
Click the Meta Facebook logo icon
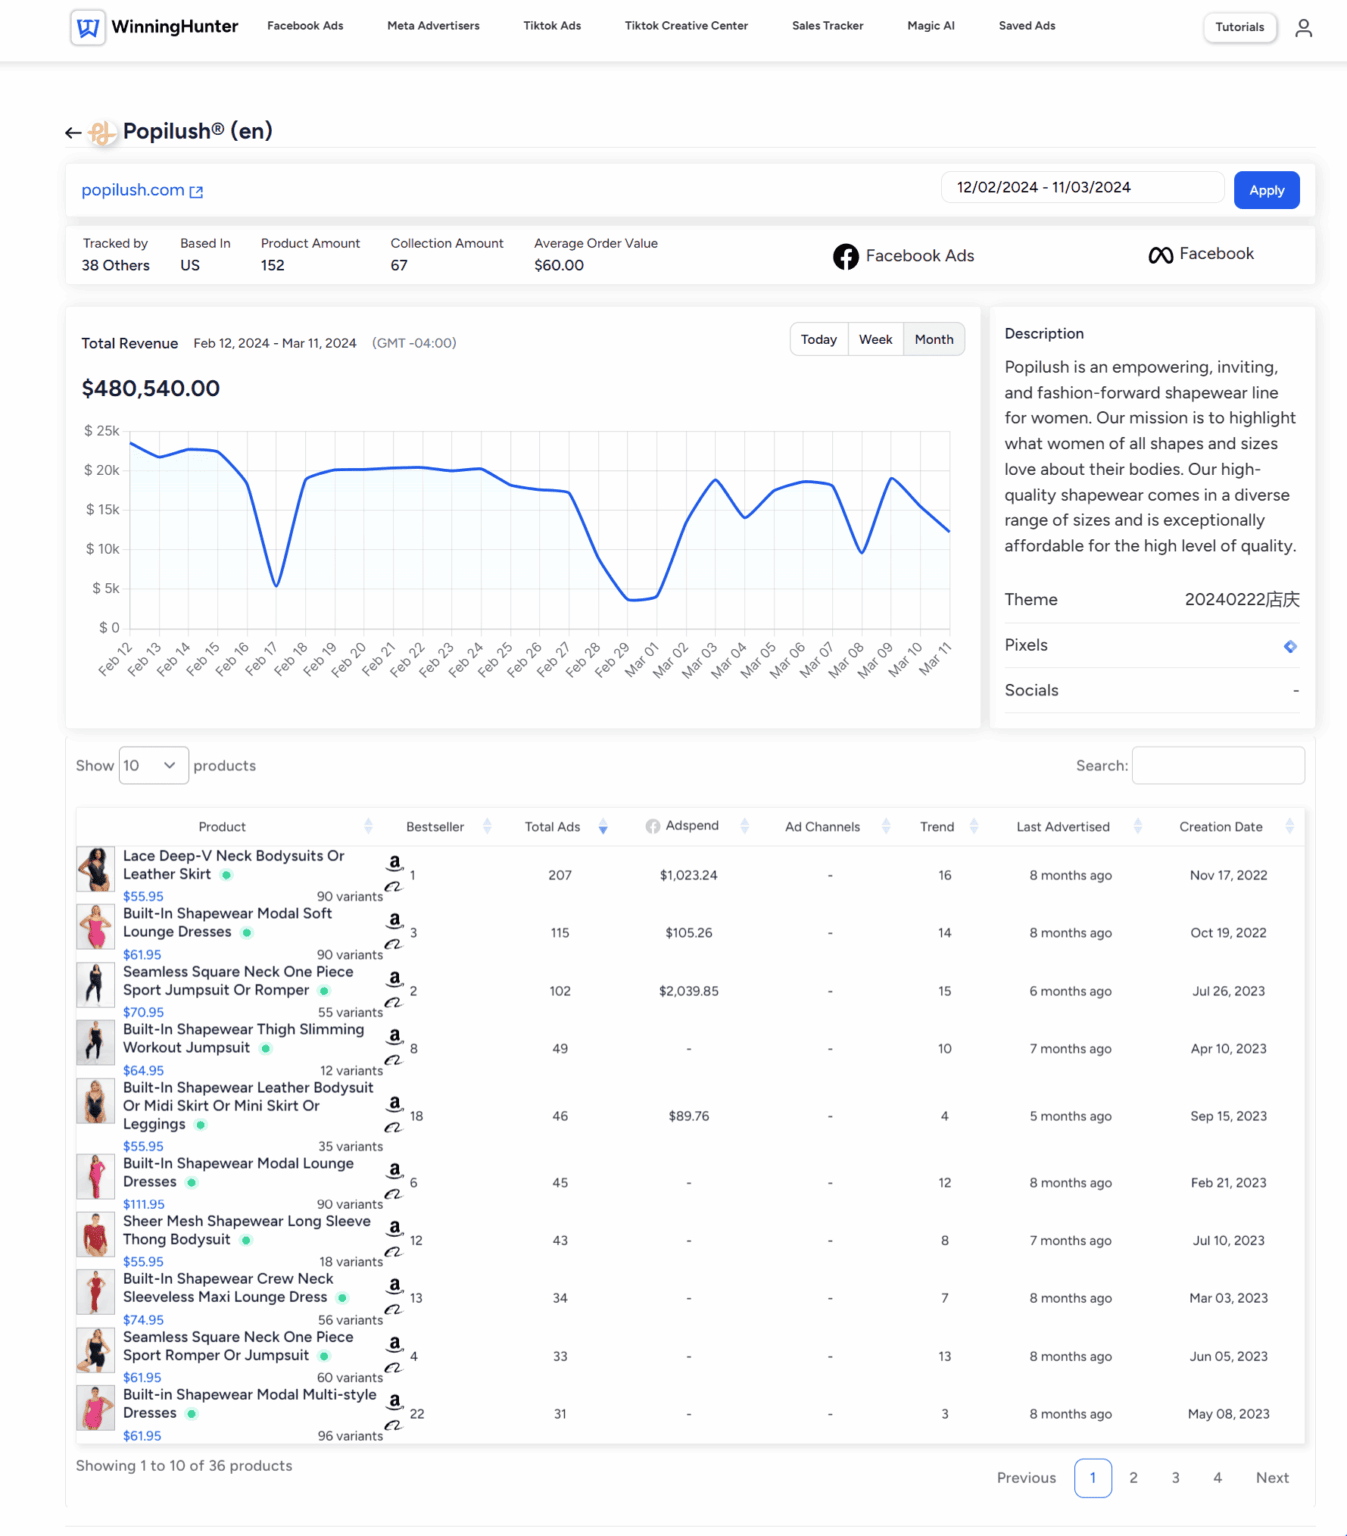click(x=1160, y=256)
